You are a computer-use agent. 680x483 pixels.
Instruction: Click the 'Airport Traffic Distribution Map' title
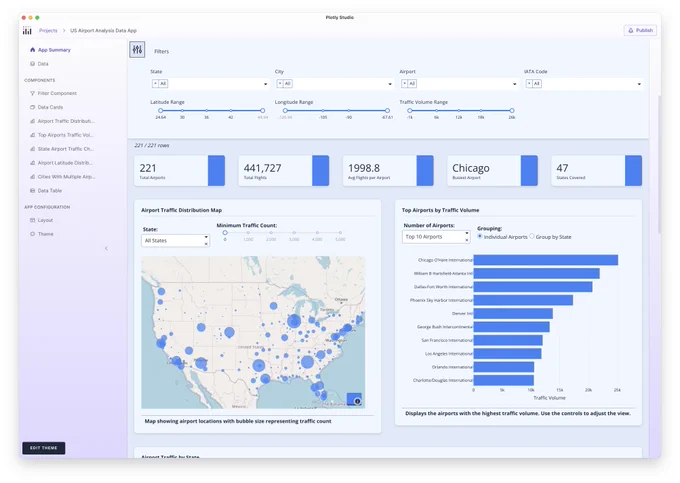tap(181, 210)
